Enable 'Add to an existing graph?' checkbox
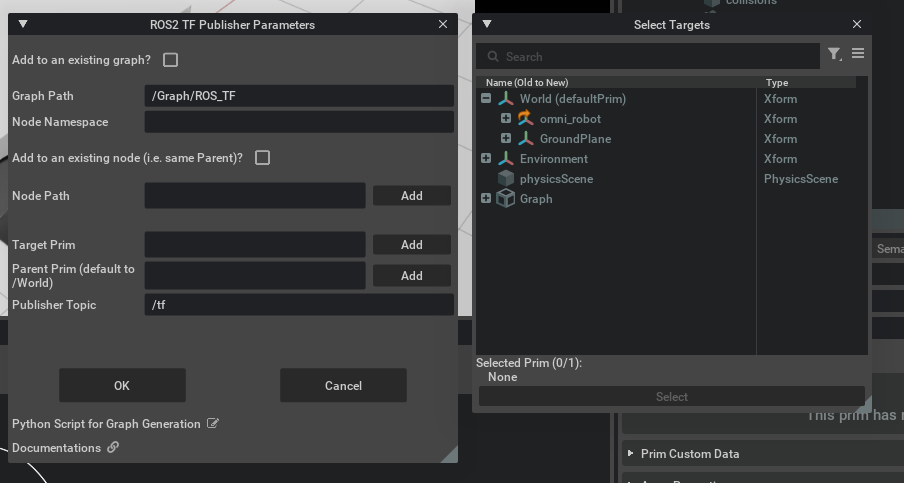The image size is (904, 483). (170, 60)
